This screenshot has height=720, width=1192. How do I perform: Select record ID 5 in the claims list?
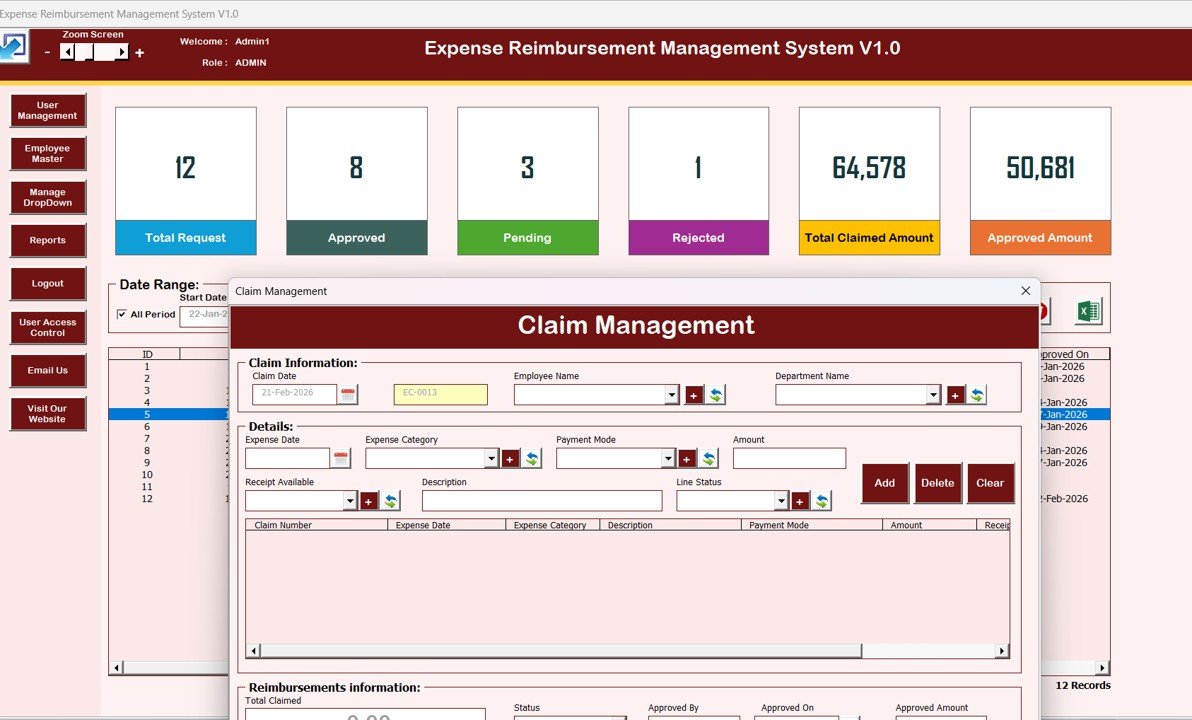pos(146,413)
